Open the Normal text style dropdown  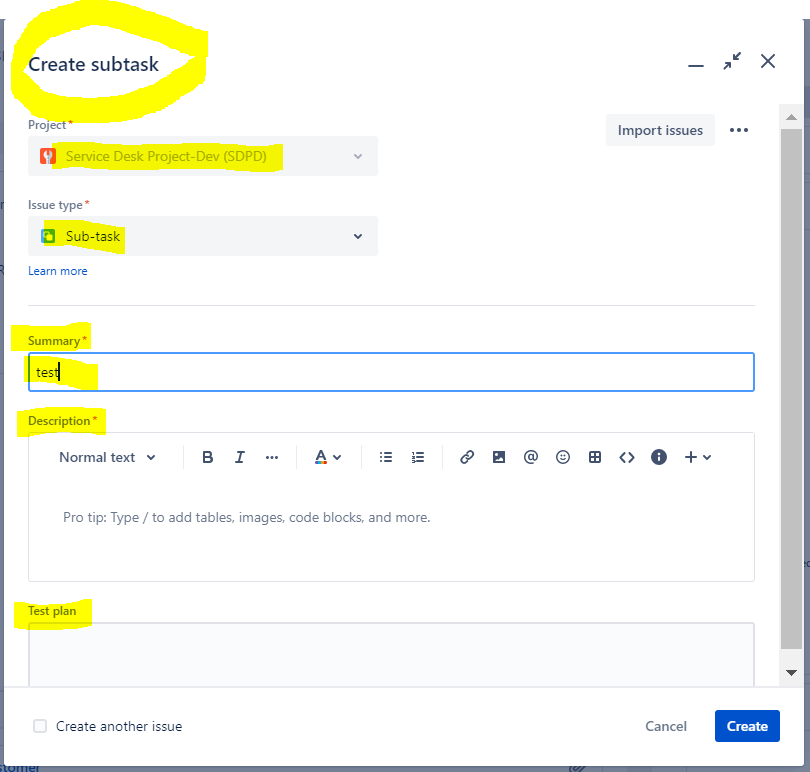point(107,457)
